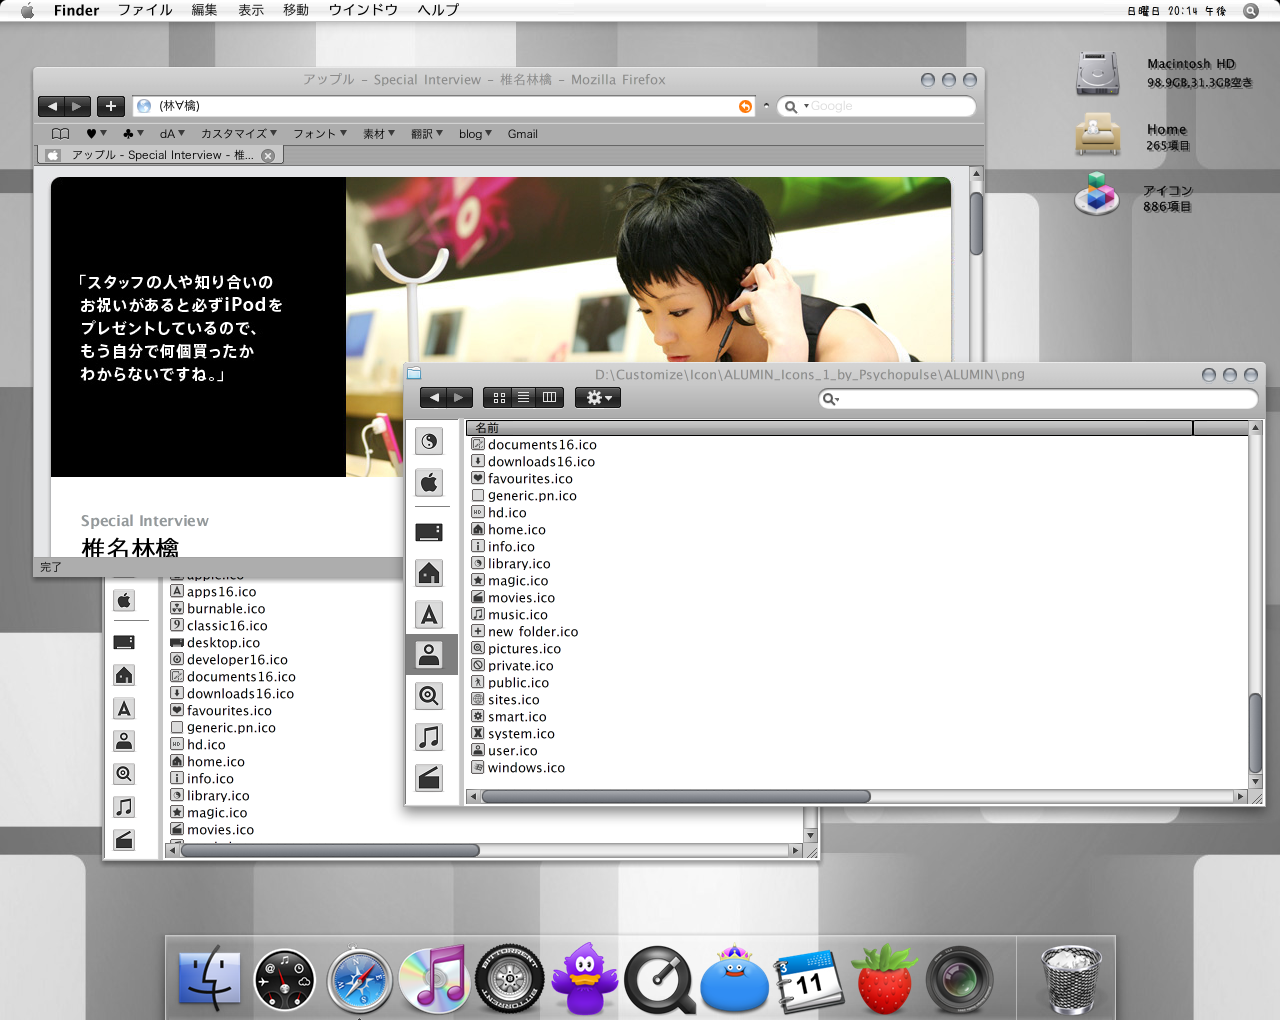Image resolution: width=1280 pixels, height=1020 pixels.
Task: Go back in Firefox toolbar
Action: coord(53,106)
